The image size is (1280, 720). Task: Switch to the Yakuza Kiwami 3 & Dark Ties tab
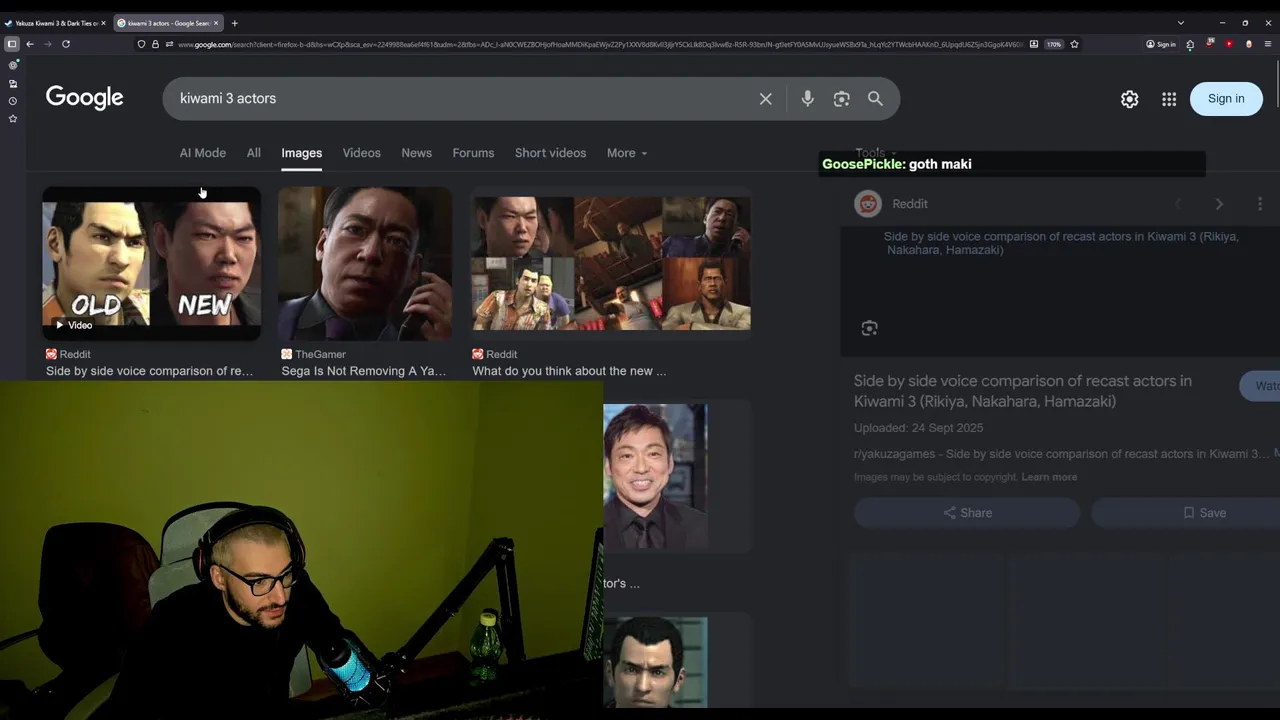click(x=55, y=23)
